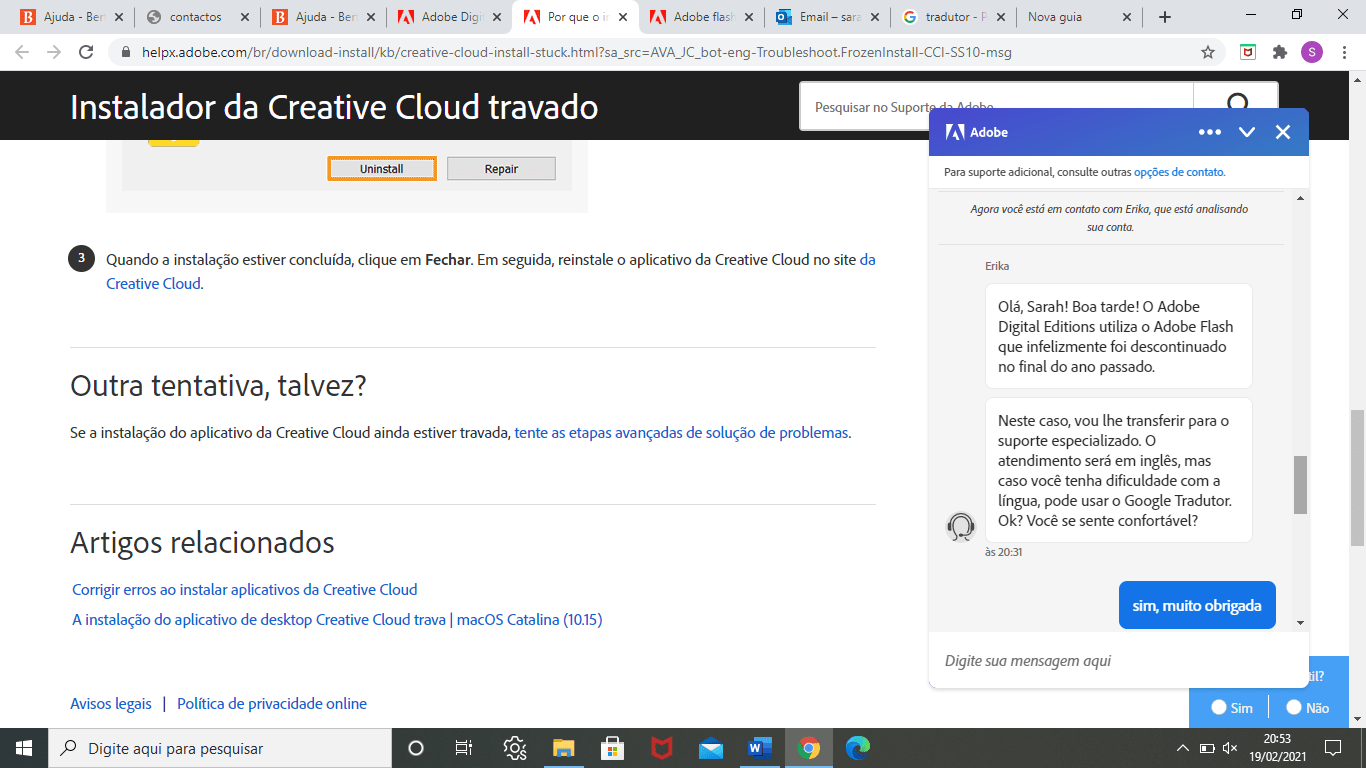The image size is (1366, 768).
Task: Open the Windows Start menu
Action: pos(24,748)
